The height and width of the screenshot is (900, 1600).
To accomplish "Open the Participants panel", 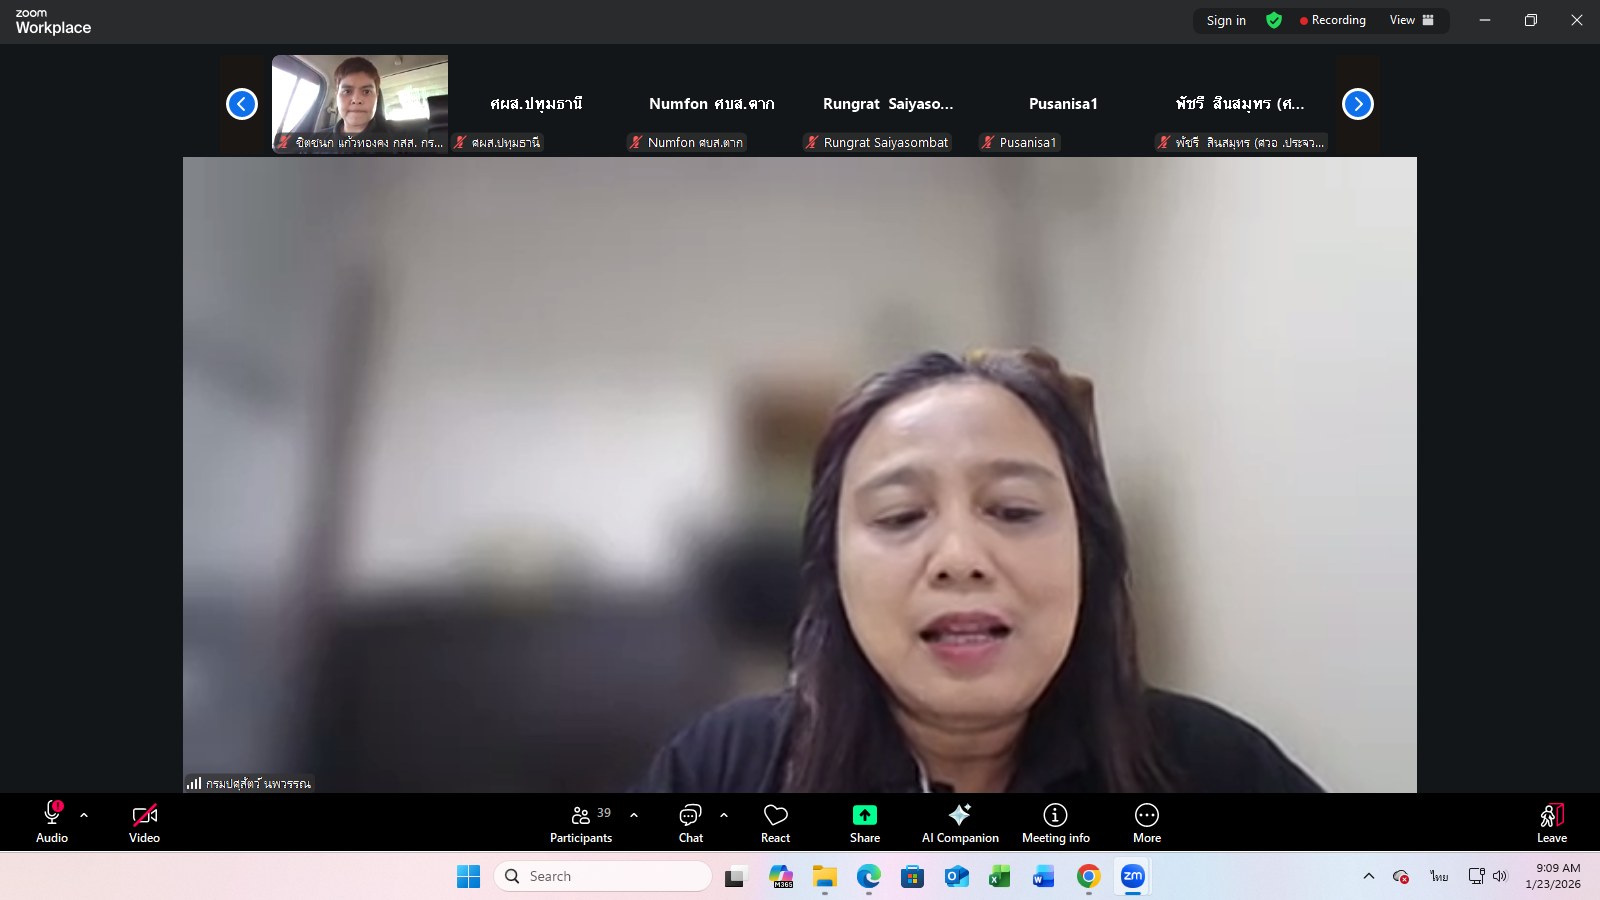I will click(x=581, y=823).
